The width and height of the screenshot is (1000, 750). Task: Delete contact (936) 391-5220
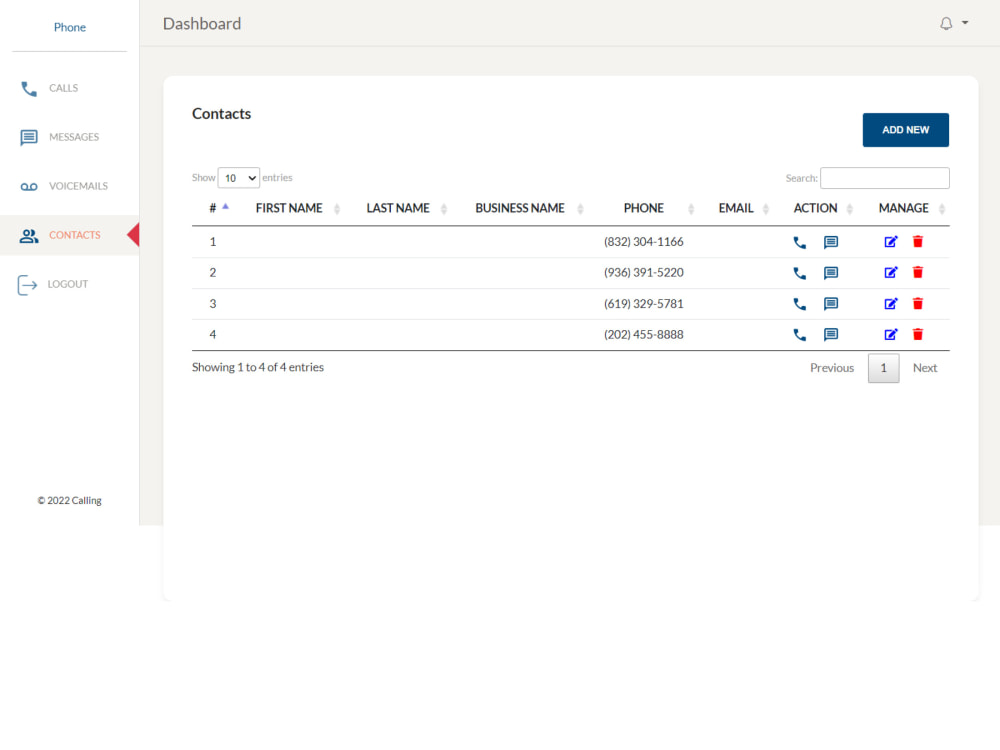pos(918,272)
